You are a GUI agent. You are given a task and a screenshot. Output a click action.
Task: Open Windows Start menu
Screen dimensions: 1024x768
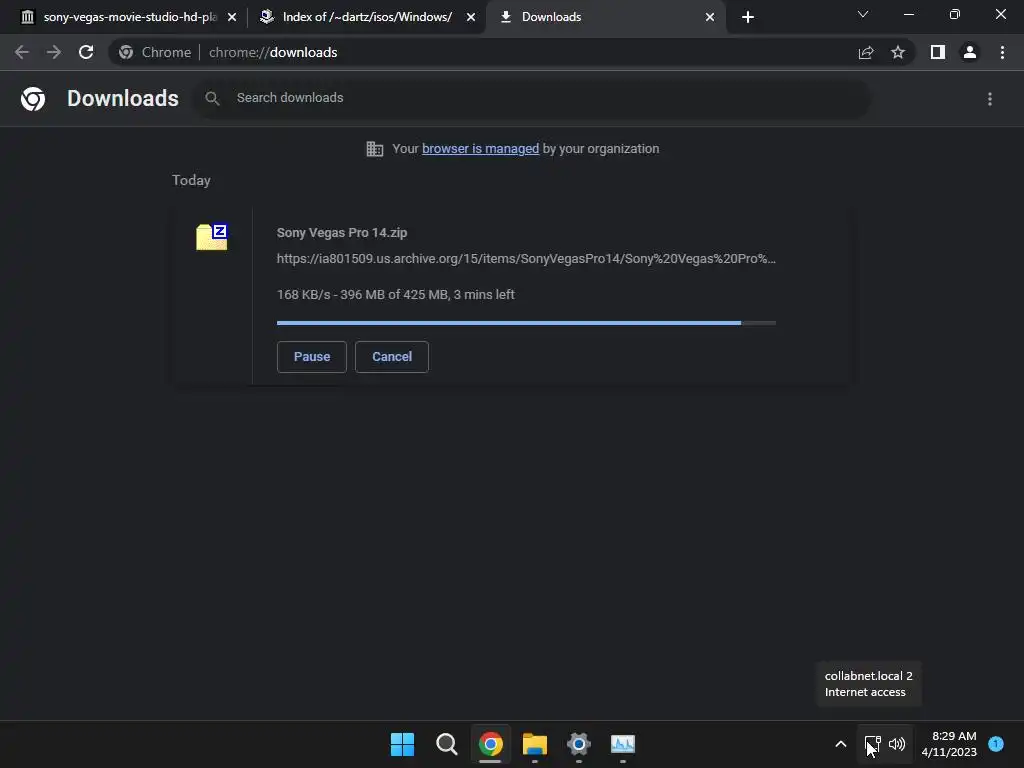(402, 744)
